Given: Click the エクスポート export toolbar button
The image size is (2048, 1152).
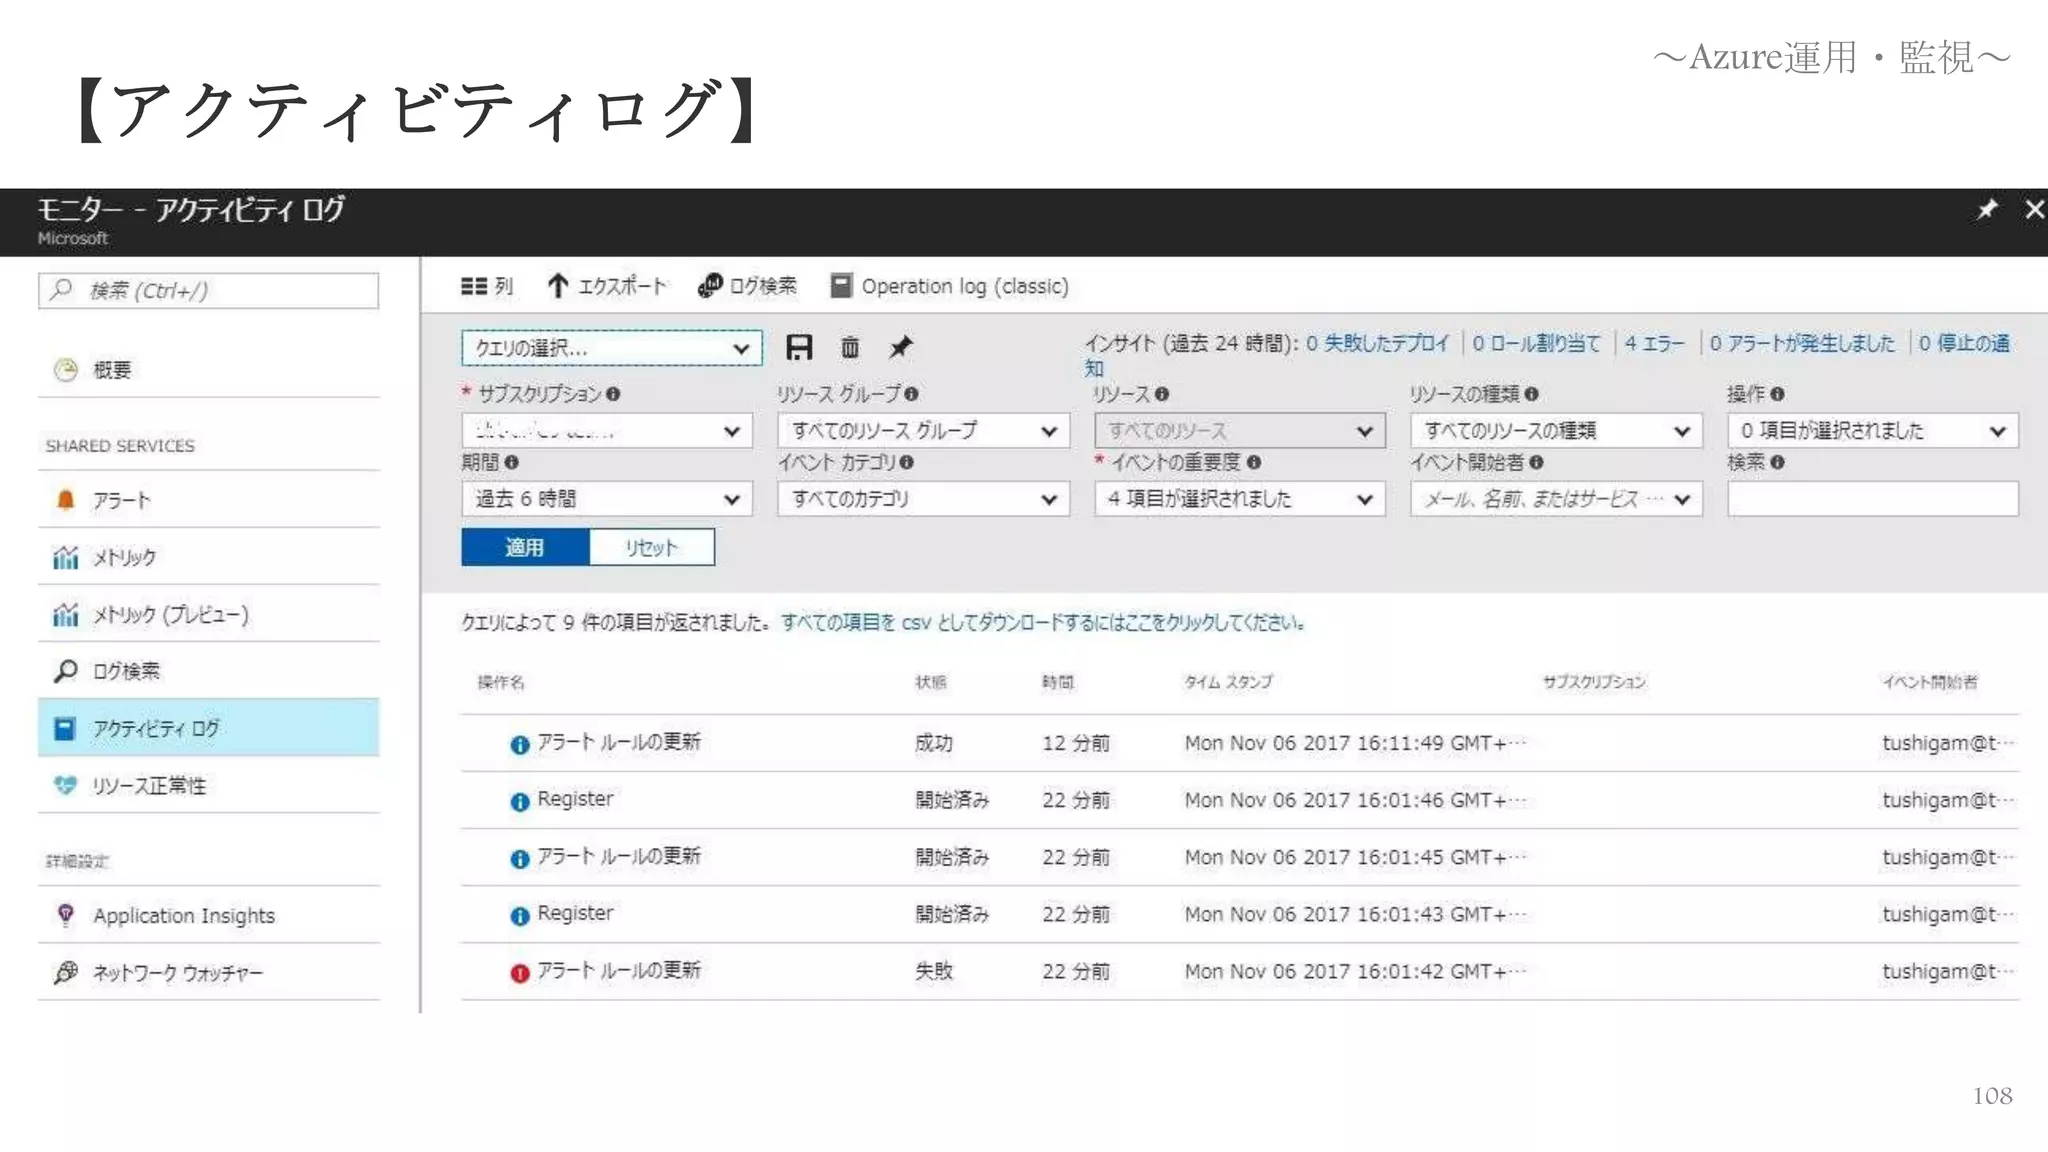Looking at the screenshot, I should point(606,287).
